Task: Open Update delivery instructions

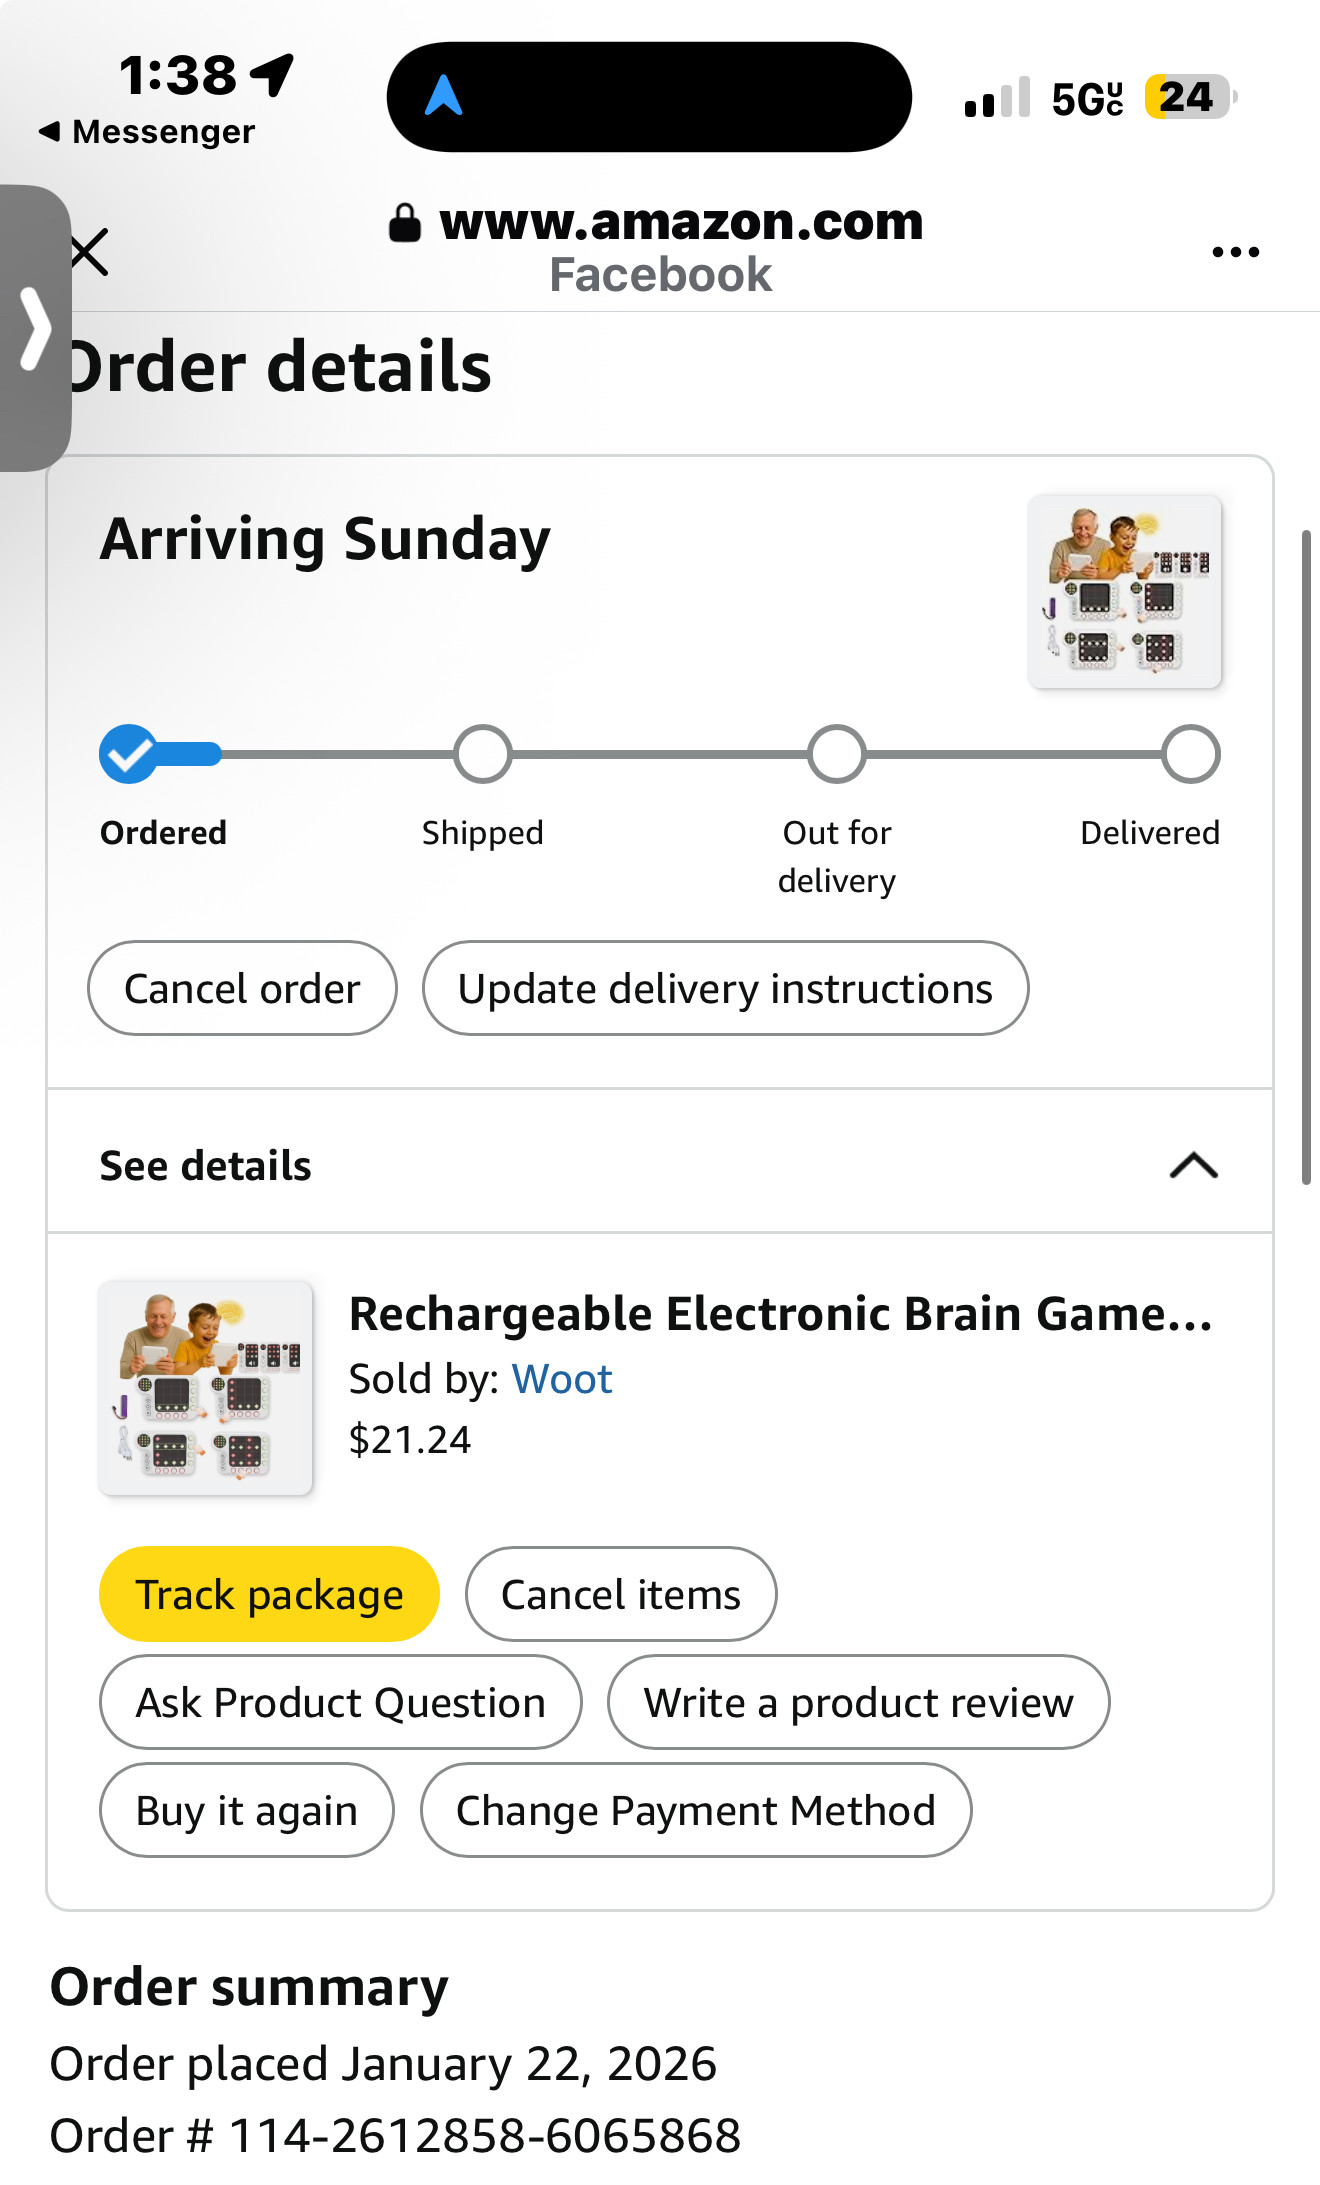Action: 725,988
